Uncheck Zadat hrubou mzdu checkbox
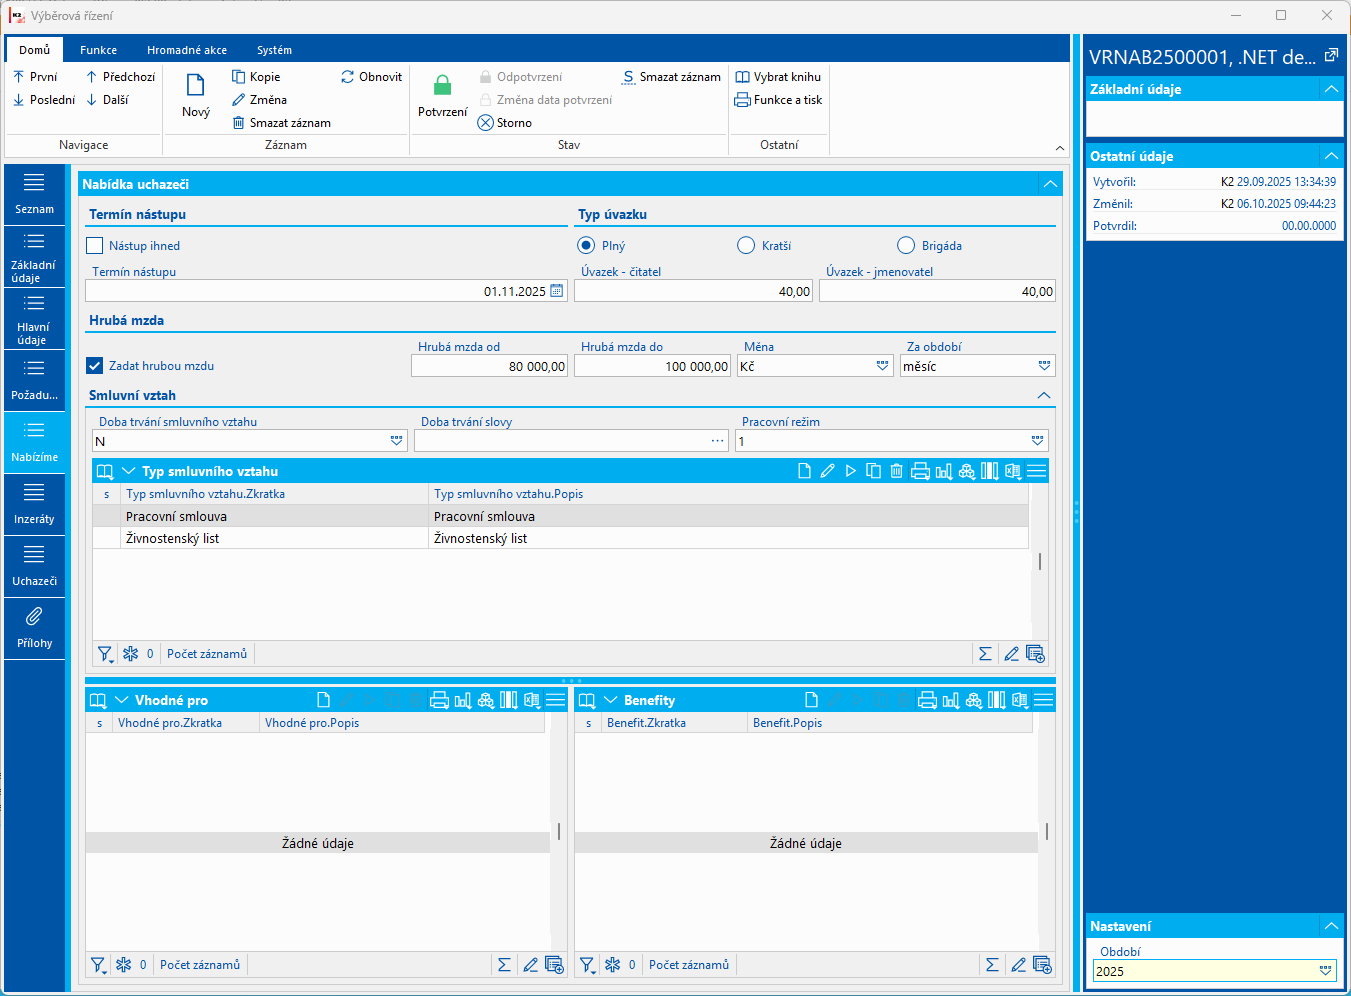This screenshot has height=996, width=1351. (95, 366)
